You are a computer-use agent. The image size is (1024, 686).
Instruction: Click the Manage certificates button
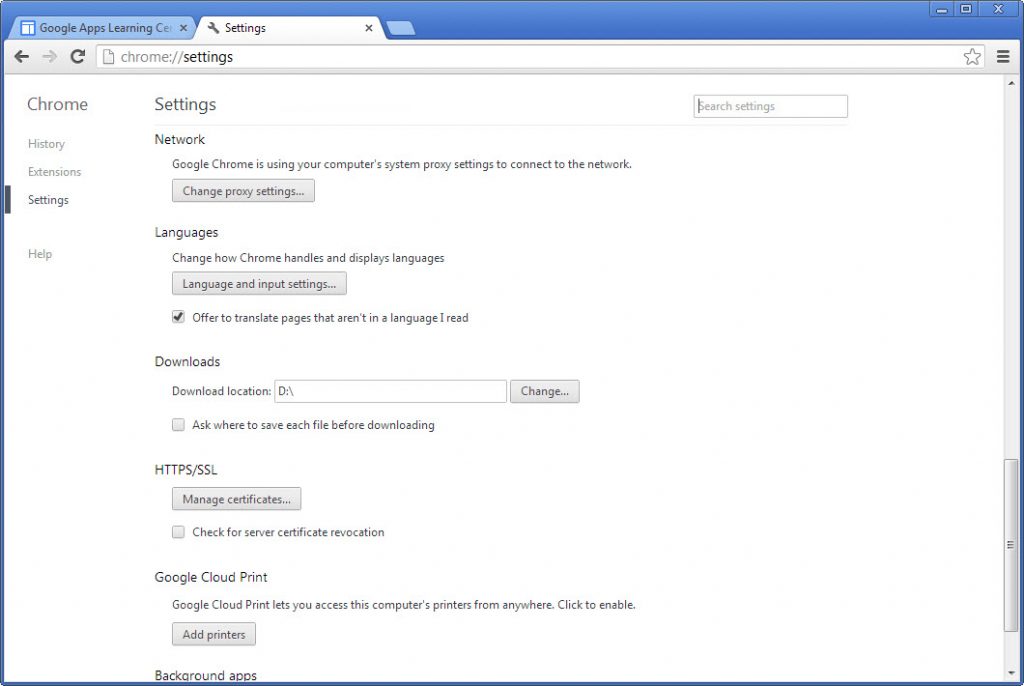[x=236, y=499]
